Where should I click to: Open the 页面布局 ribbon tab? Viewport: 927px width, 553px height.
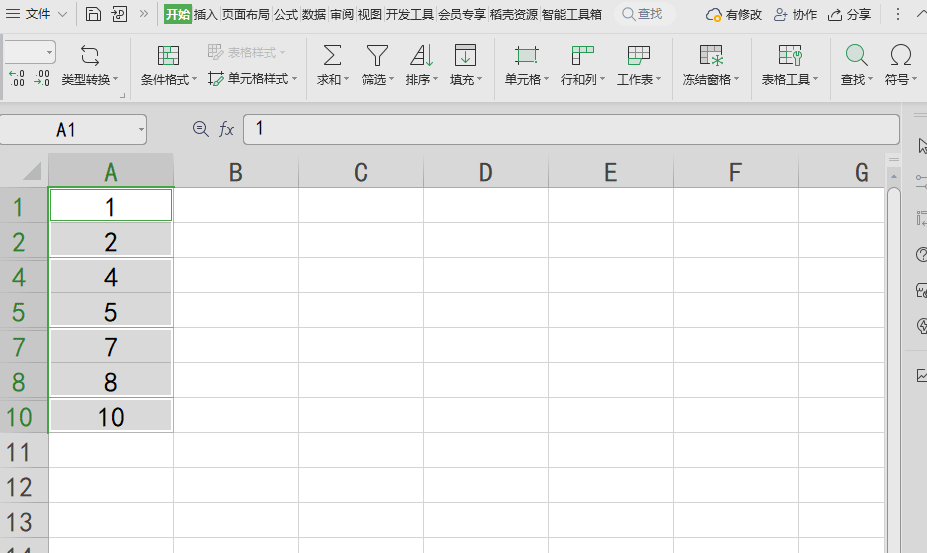(x=245, y=14)
